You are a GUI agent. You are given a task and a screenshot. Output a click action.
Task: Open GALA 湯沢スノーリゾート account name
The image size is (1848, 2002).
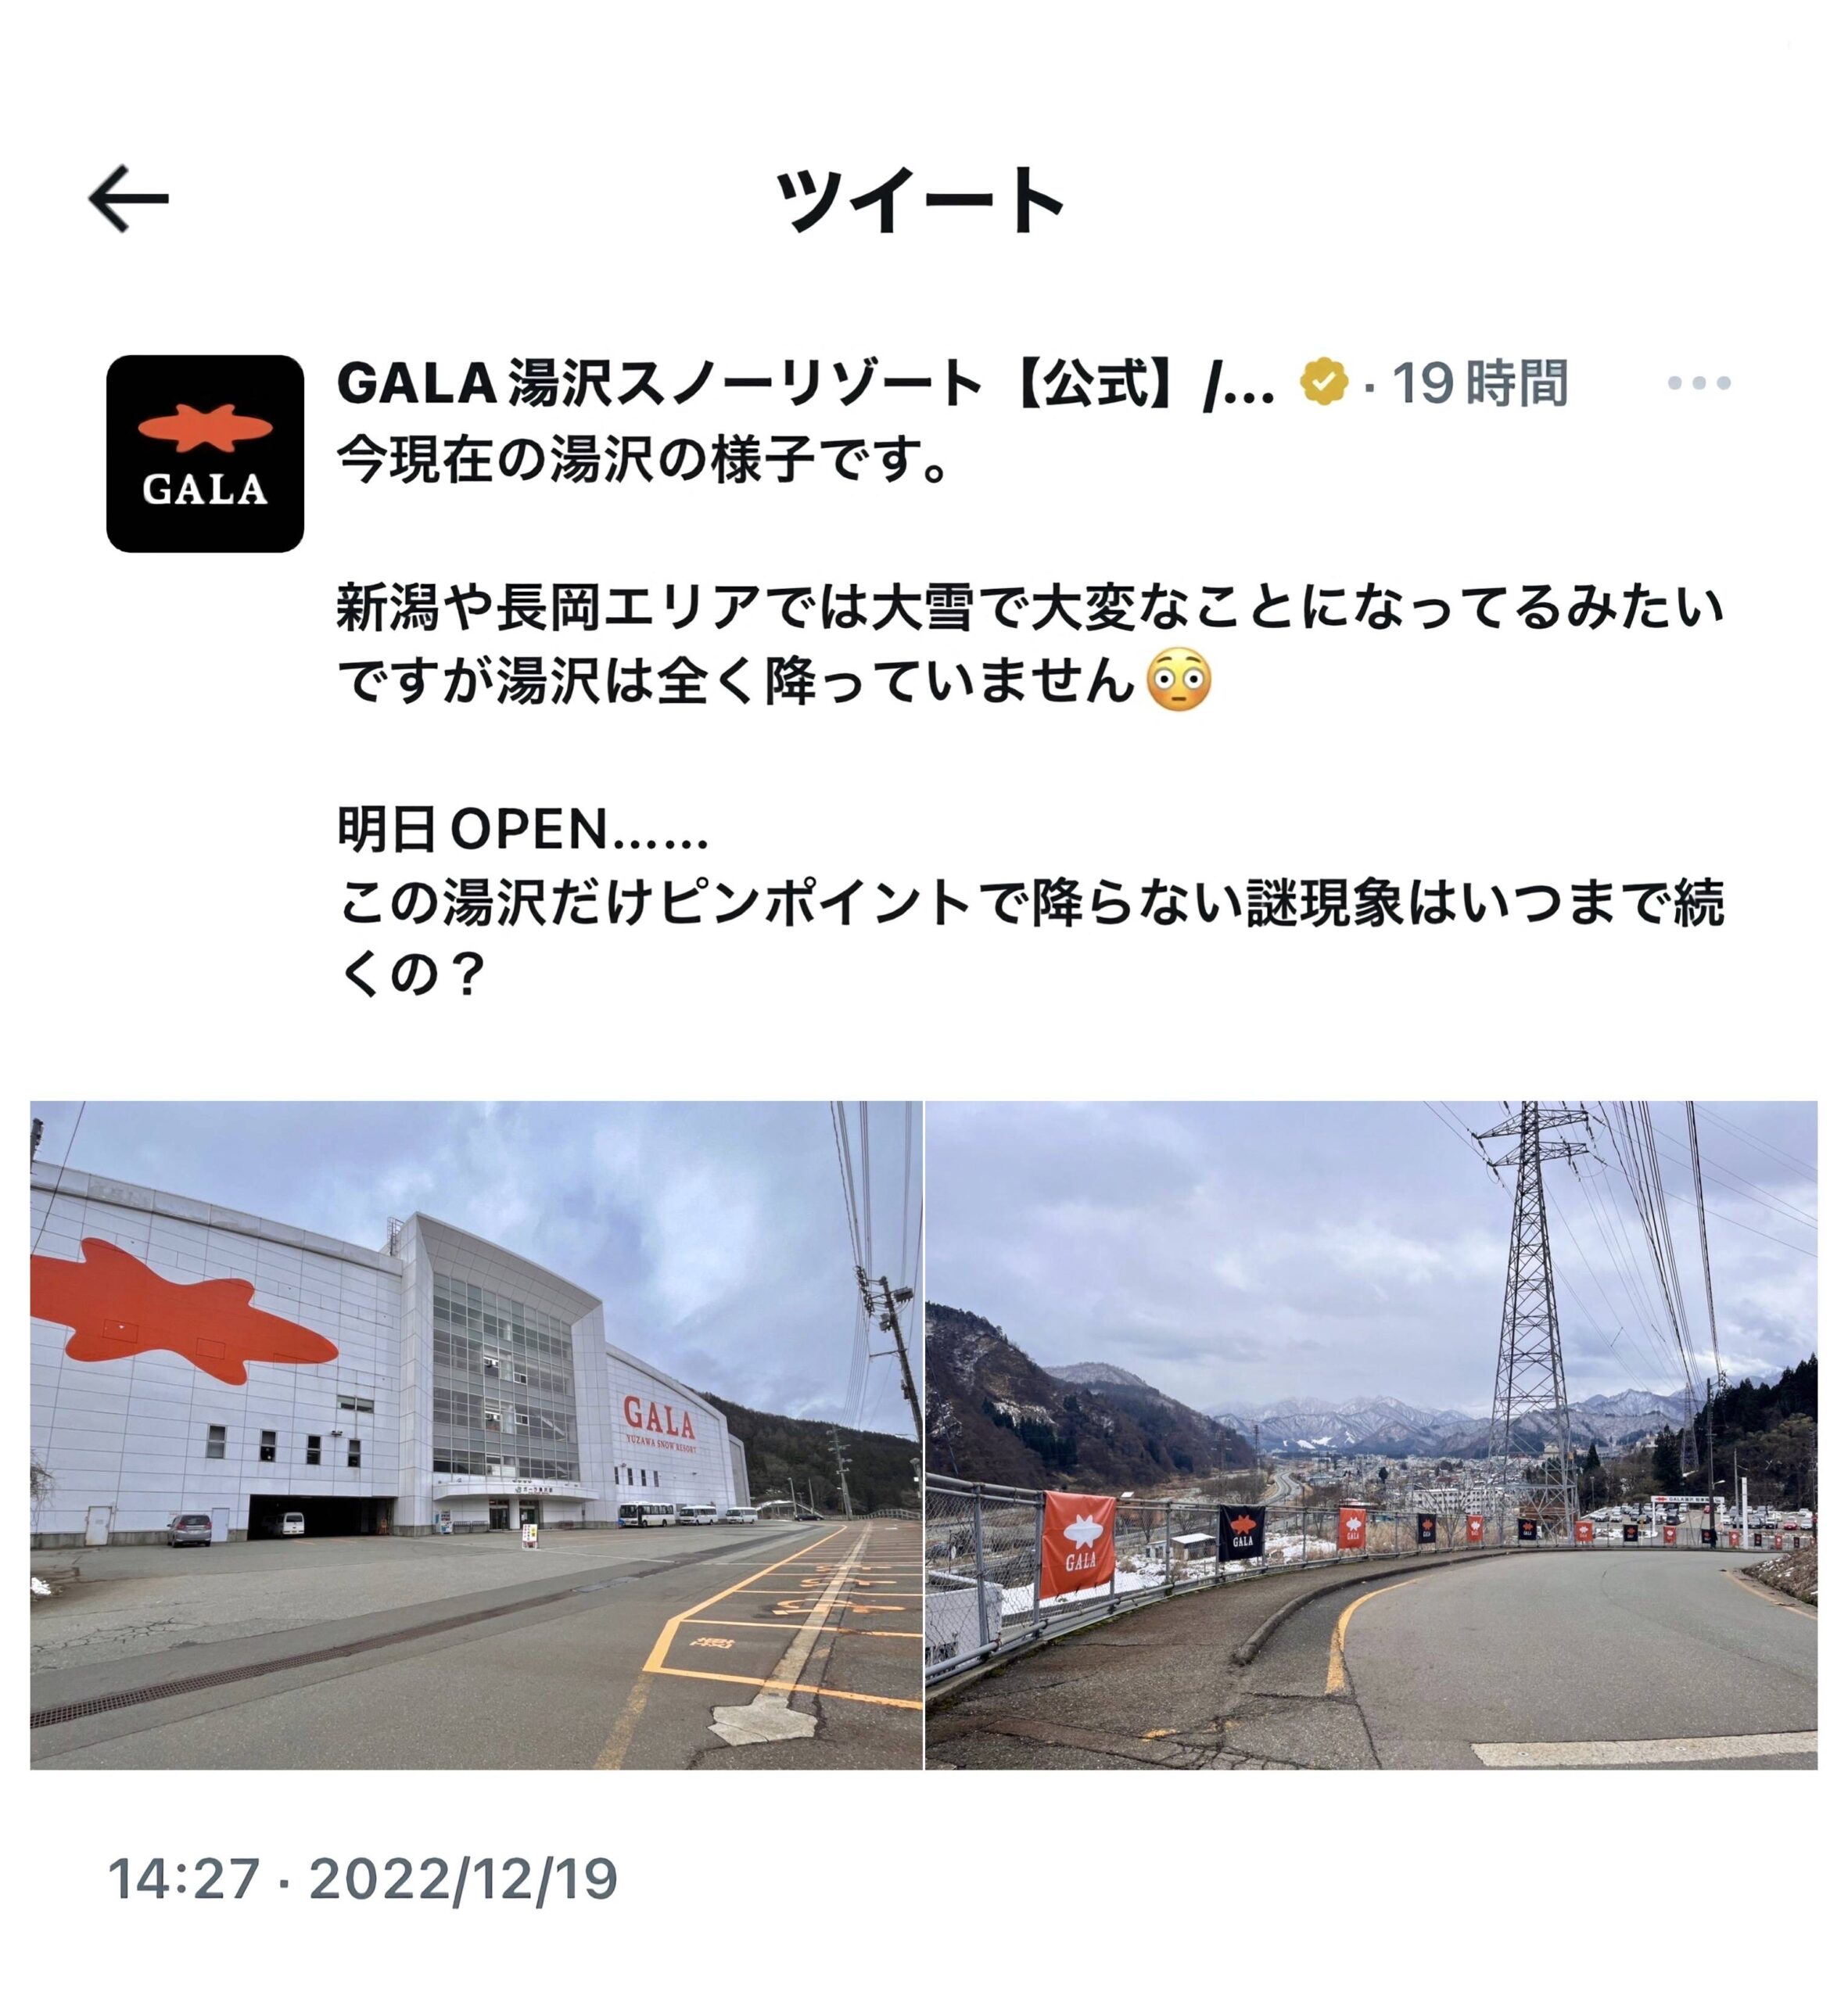click(x=806, y=383)
